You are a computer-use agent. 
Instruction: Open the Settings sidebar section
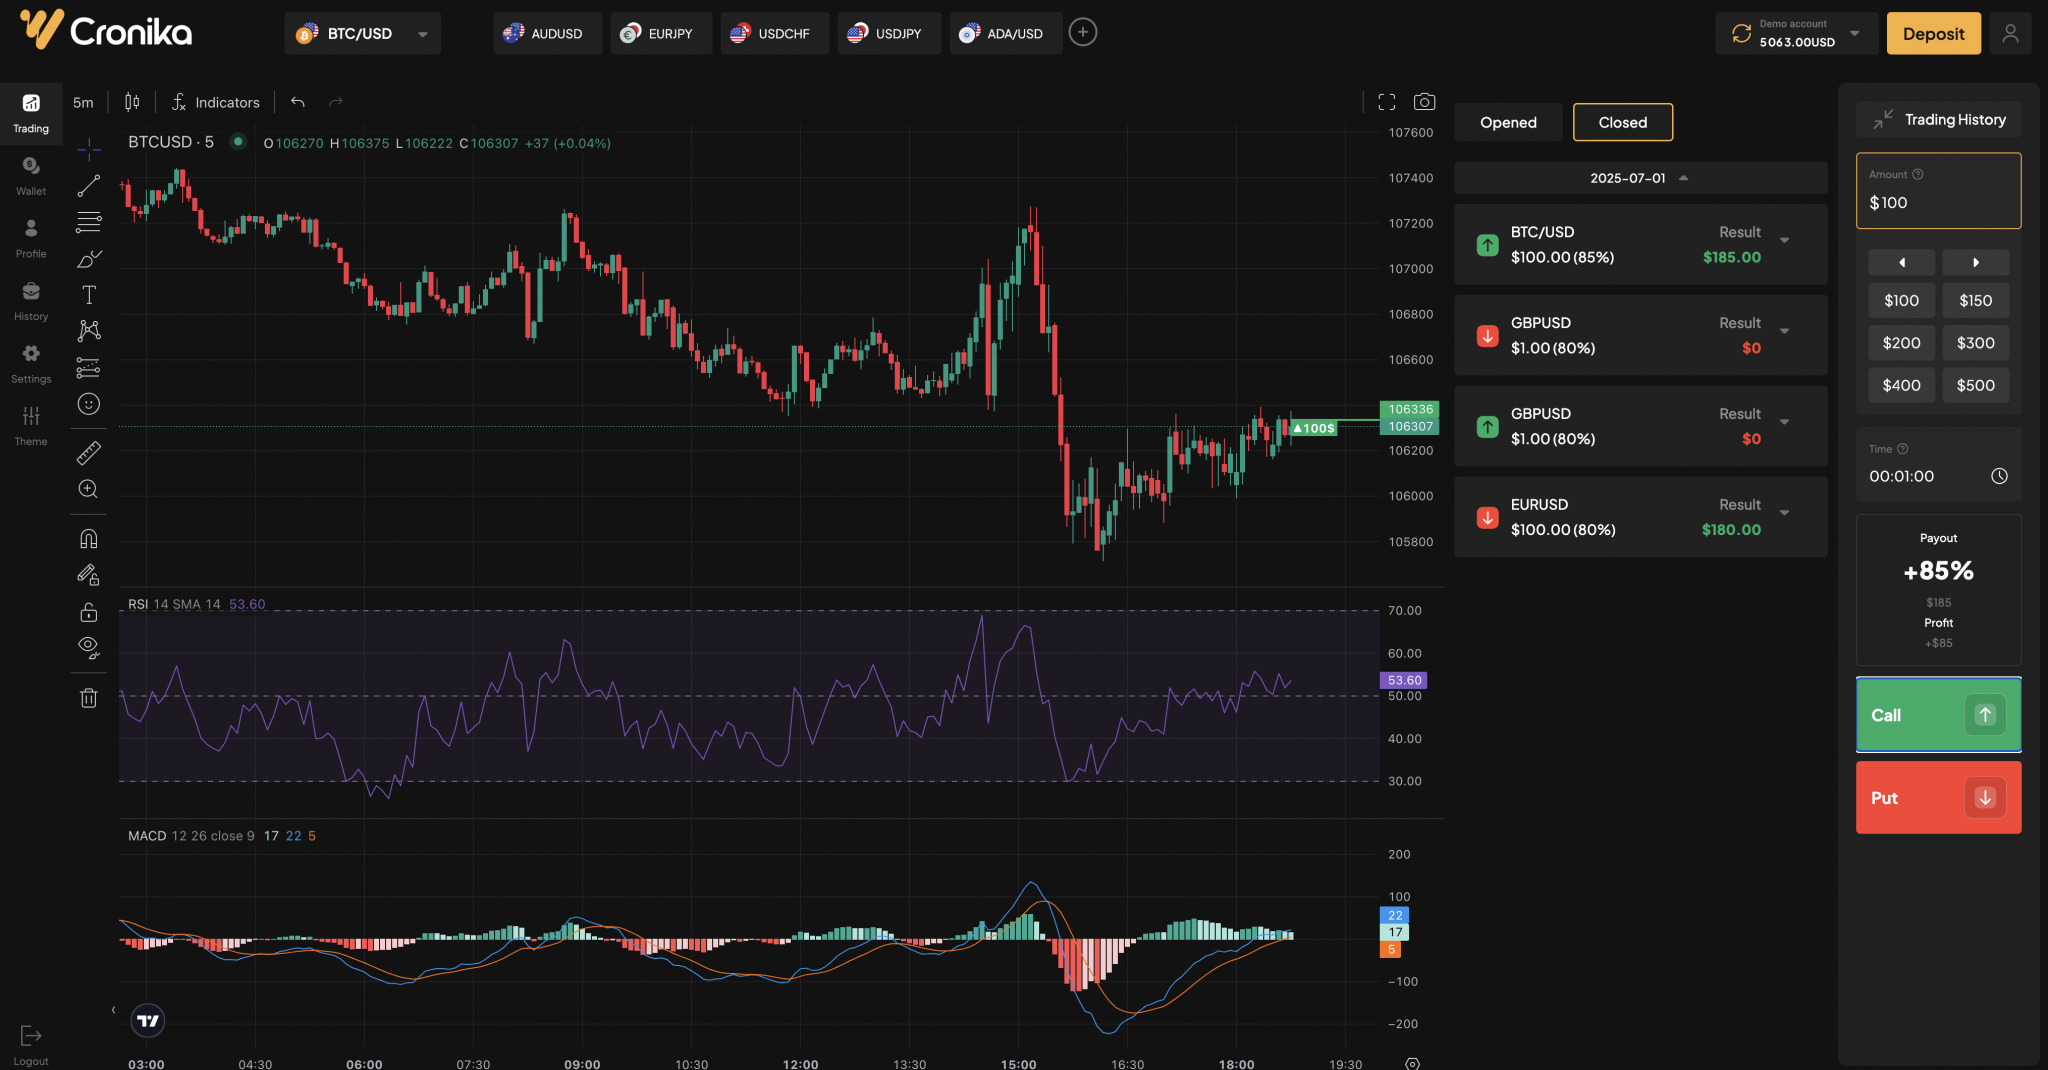[x=31, y=364]
